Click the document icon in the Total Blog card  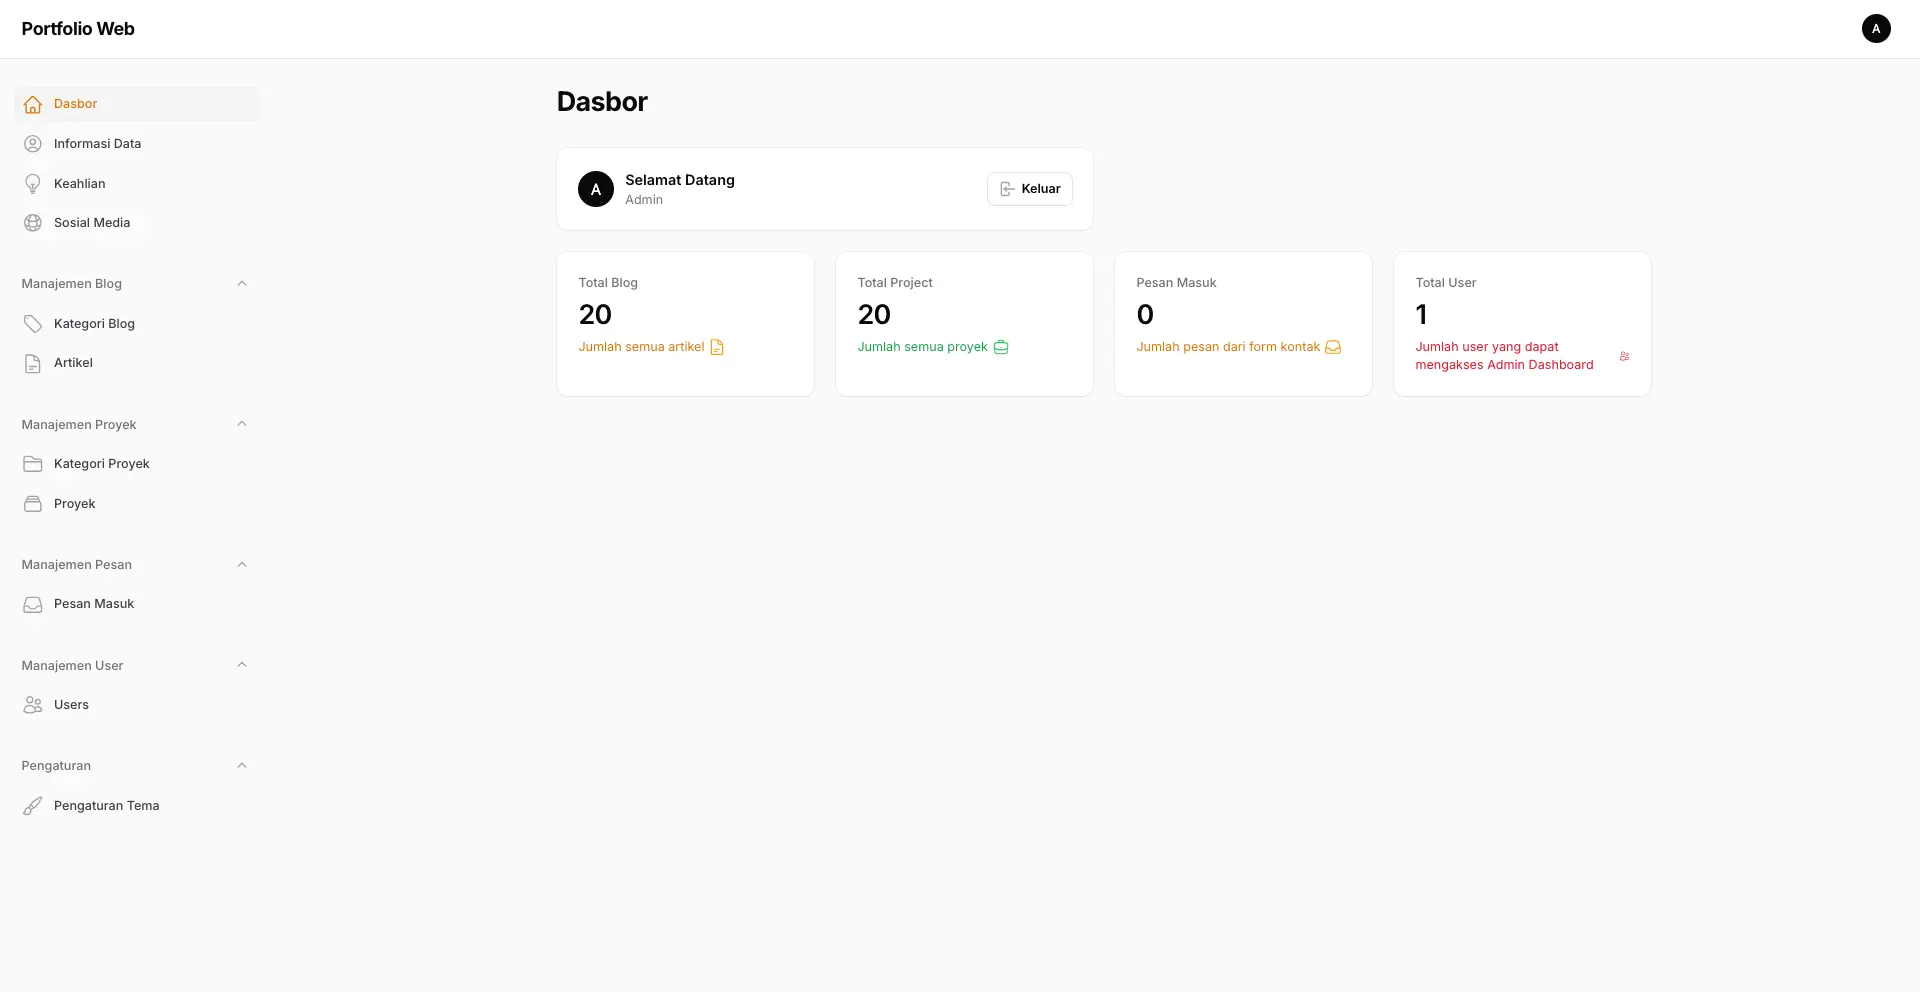[x=716, y=347]
